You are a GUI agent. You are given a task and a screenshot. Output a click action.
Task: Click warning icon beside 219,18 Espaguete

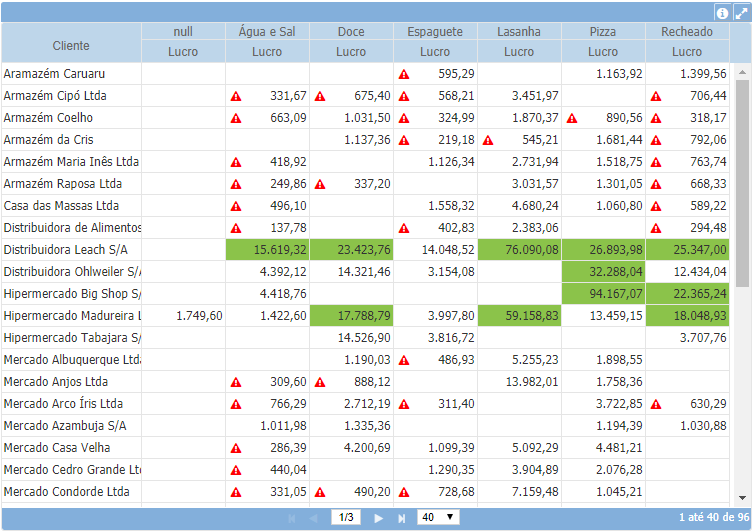404,140
